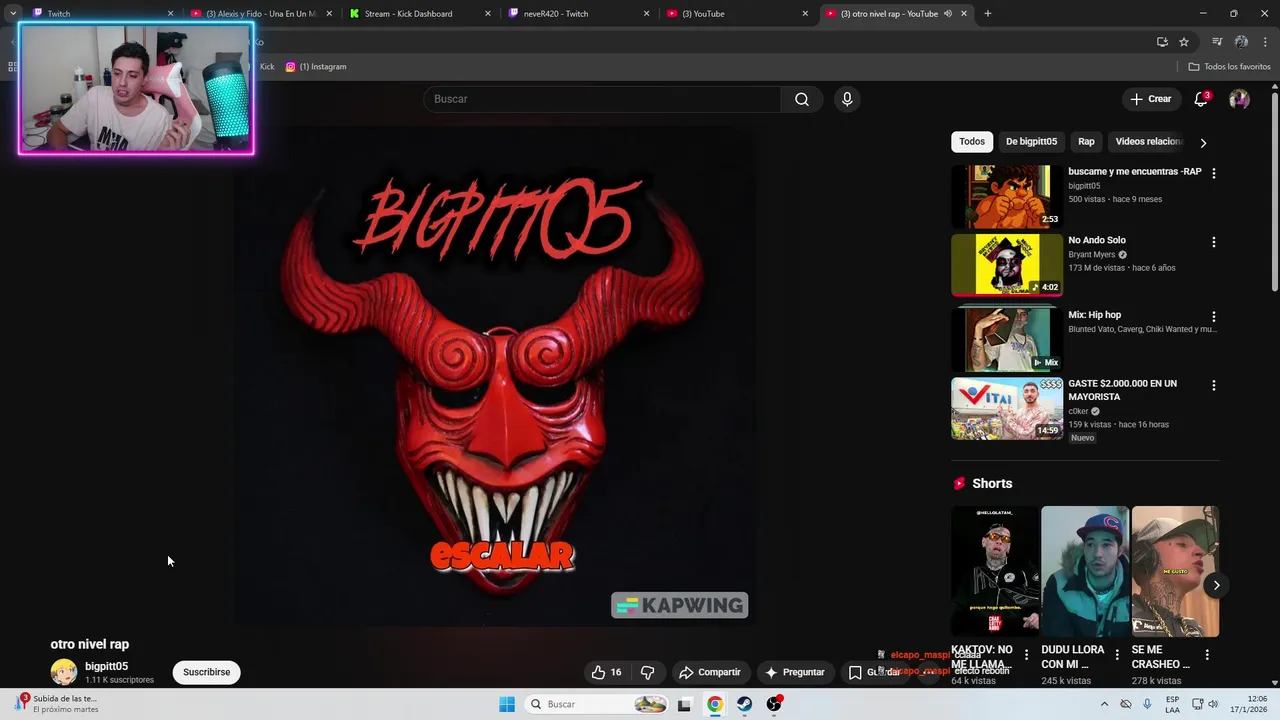This screenshot has width=1280, height=720.
Task: Select the Todos filter chip
Action: tap(972, 142)
